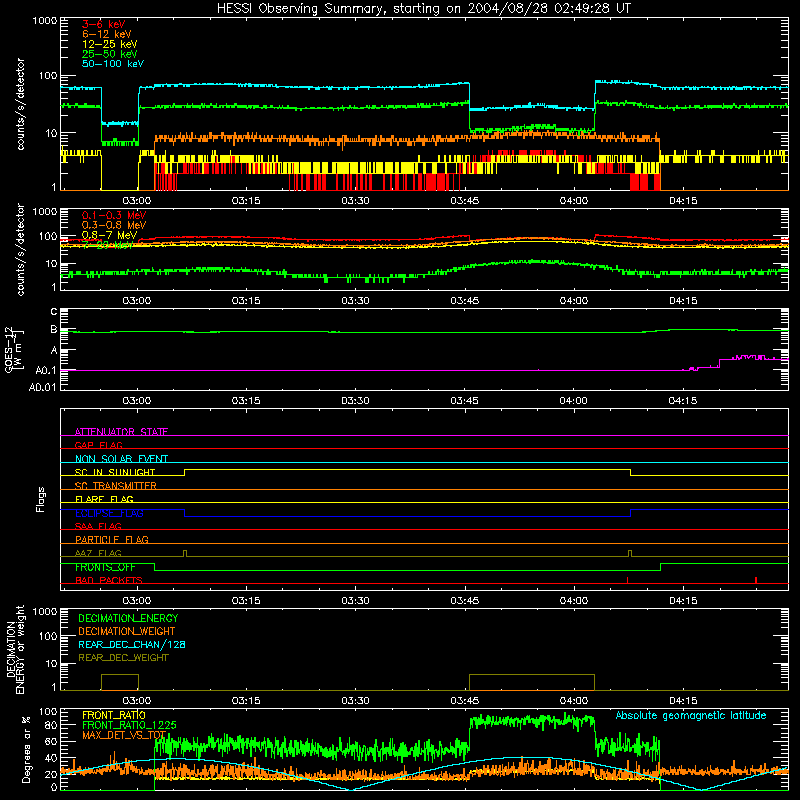Click first BAD_PACKETS red spike near 04:07
This screenshot has width=800, height=800.
(x=627, y=580)
